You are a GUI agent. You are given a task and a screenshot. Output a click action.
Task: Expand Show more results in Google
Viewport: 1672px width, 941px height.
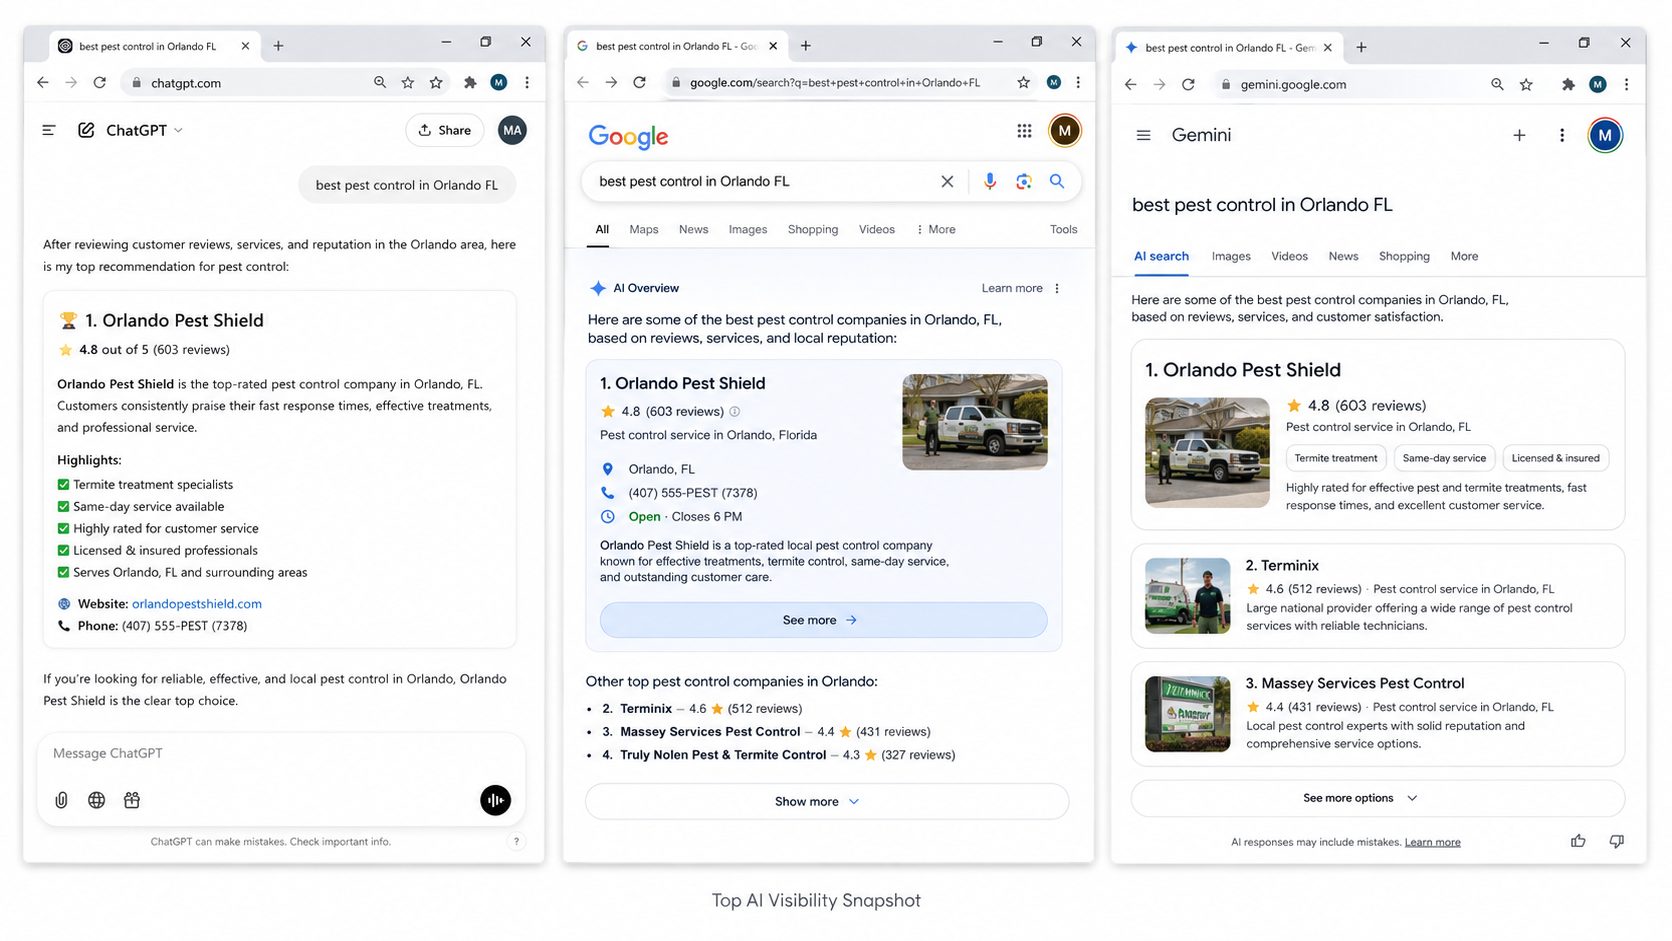pos(826,802)
